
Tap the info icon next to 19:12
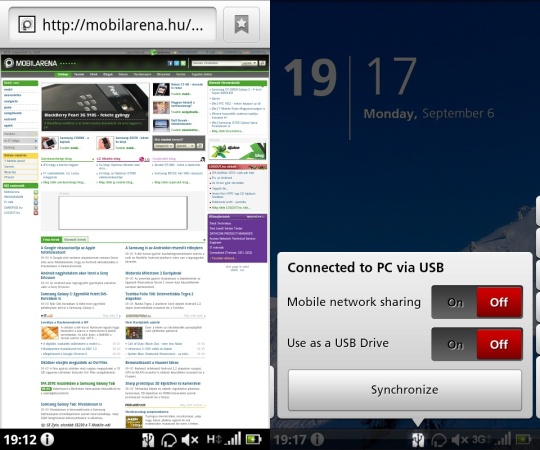pos(48,439)
